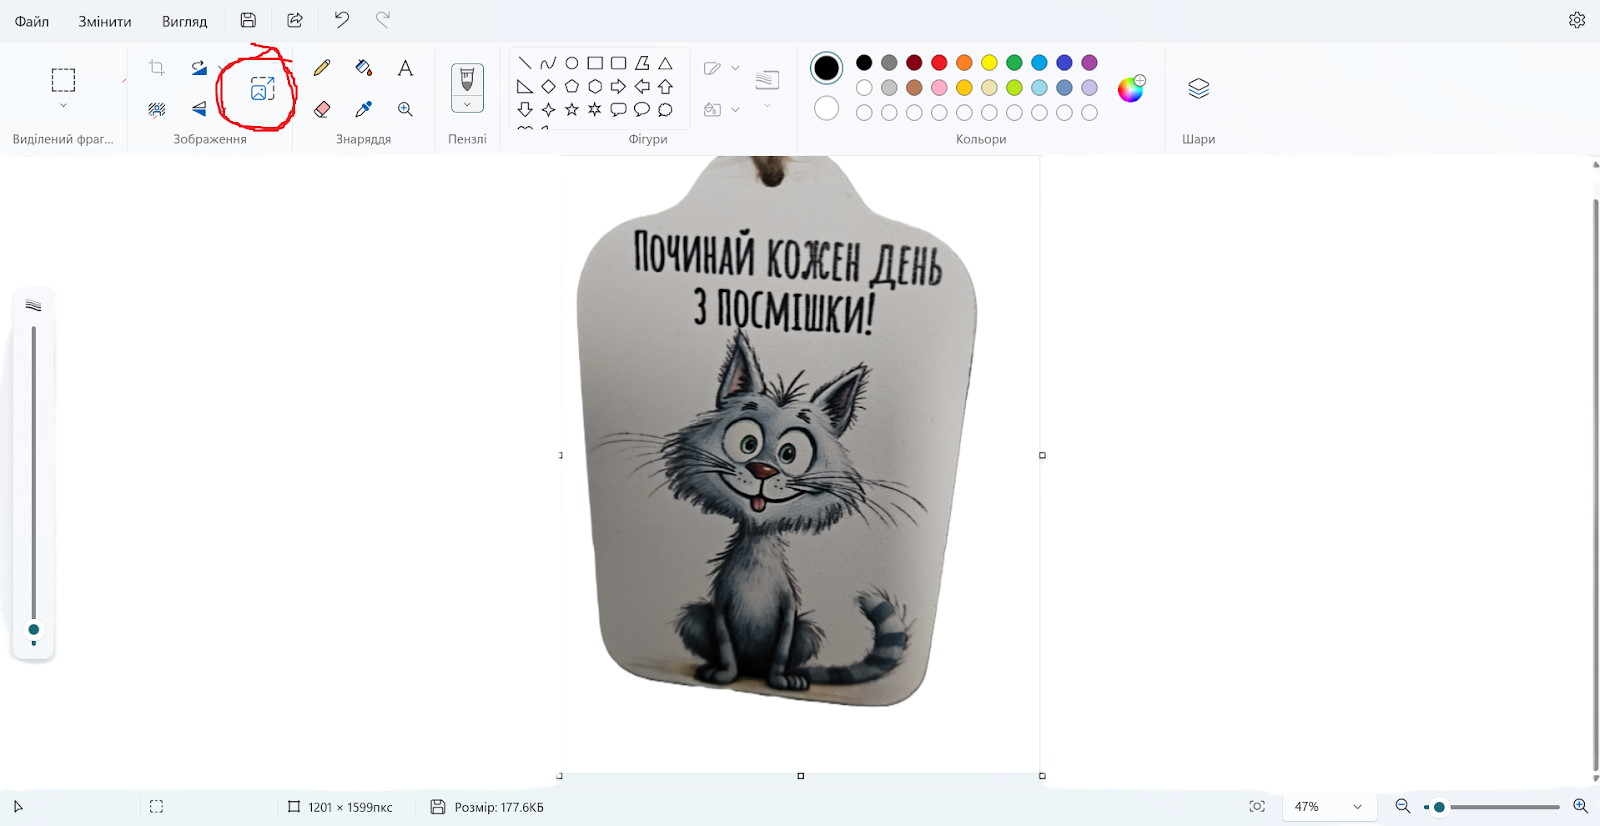Choose the six-point star shape
The height and width of the screenshot is (826, 1600).
(x=595, y=109)
